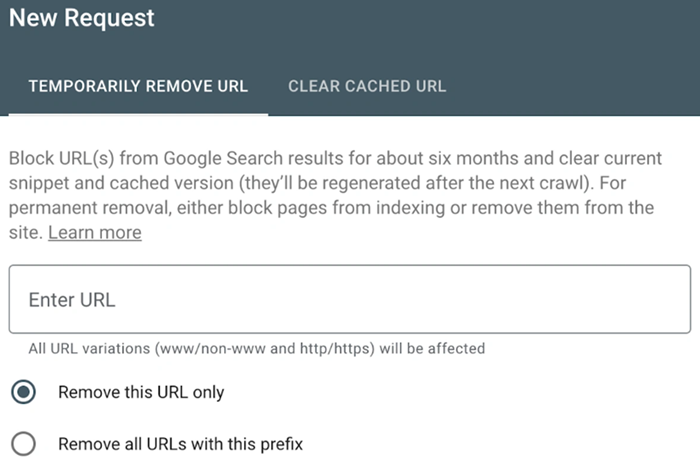Click the empty circle of the prefix radio option
700x466 pixels.
23,443
